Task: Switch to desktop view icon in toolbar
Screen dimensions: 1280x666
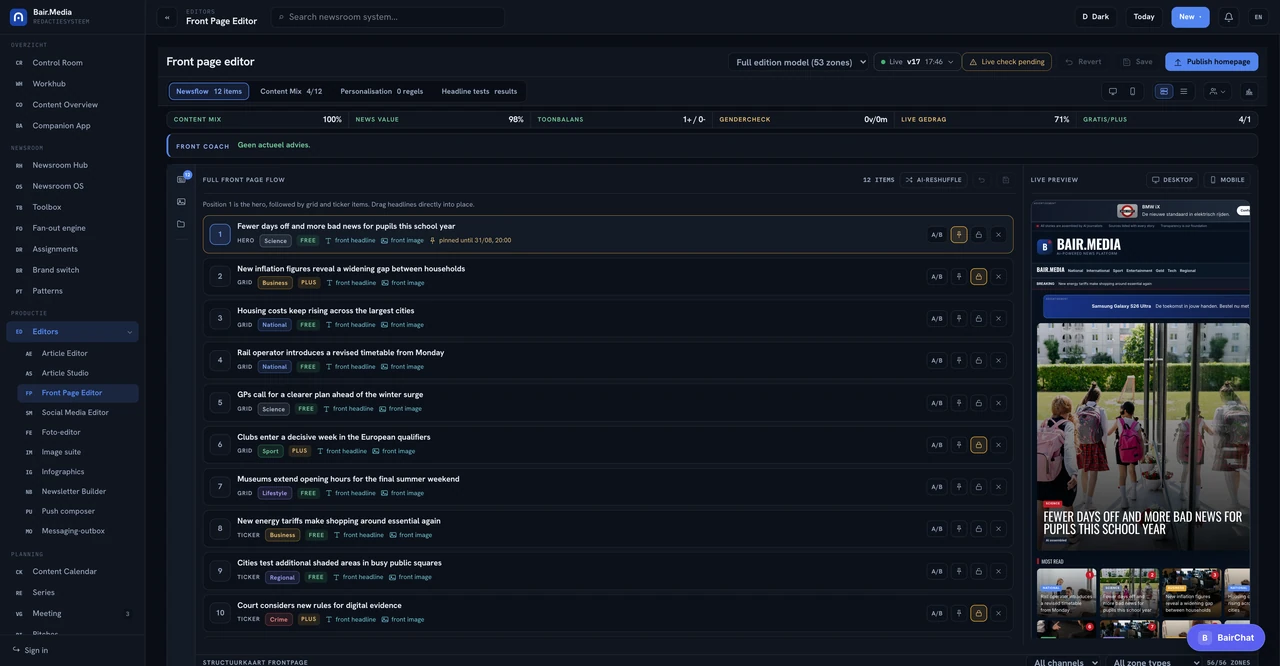Action: pos(1113,91)
